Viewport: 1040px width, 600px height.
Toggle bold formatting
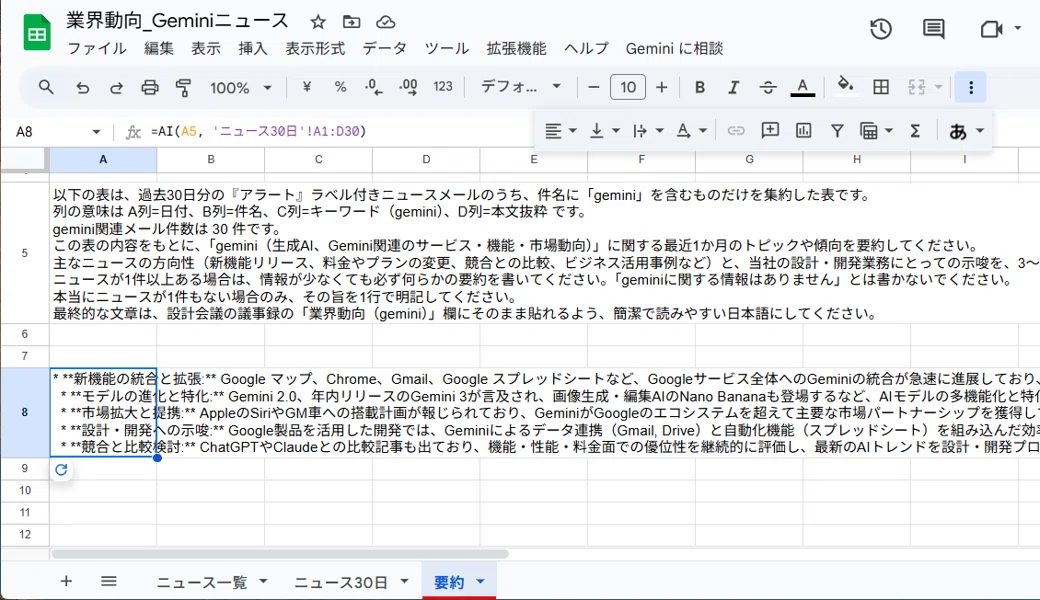[x=700, y=87]
